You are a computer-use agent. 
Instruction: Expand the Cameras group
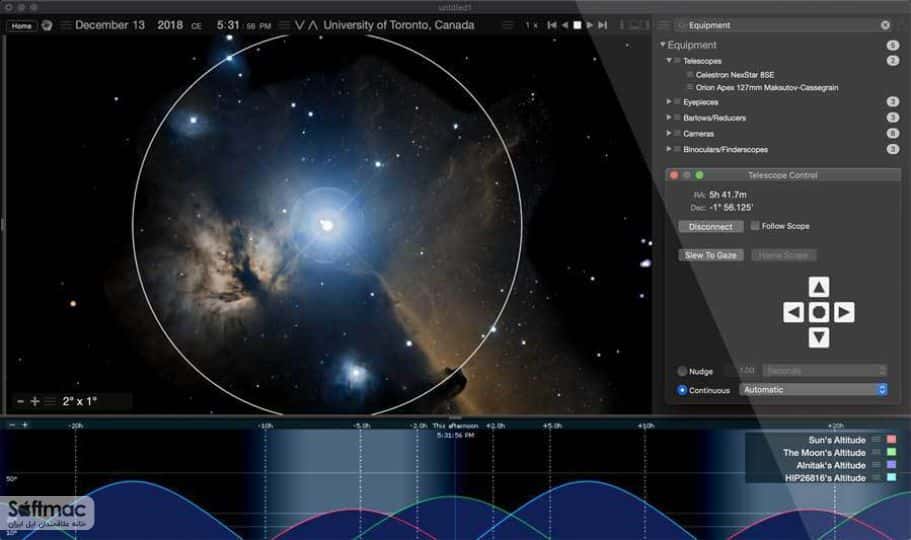tap(669, 133)
